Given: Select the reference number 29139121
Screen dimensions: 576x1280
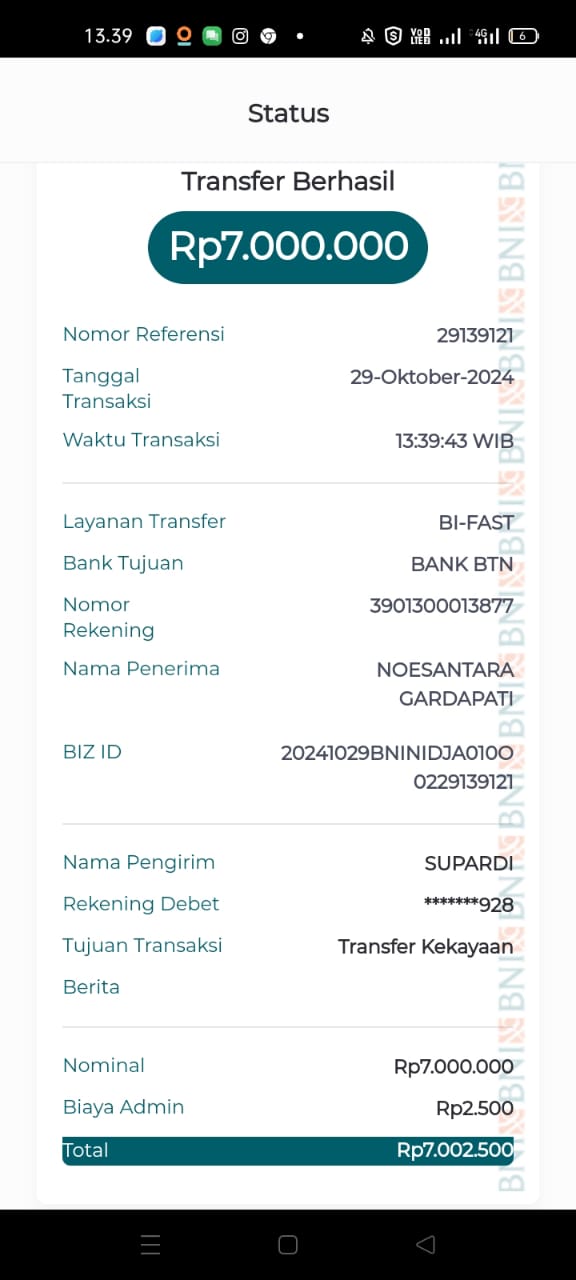Looking at the screenshot, I should click(x=474, y=334).
